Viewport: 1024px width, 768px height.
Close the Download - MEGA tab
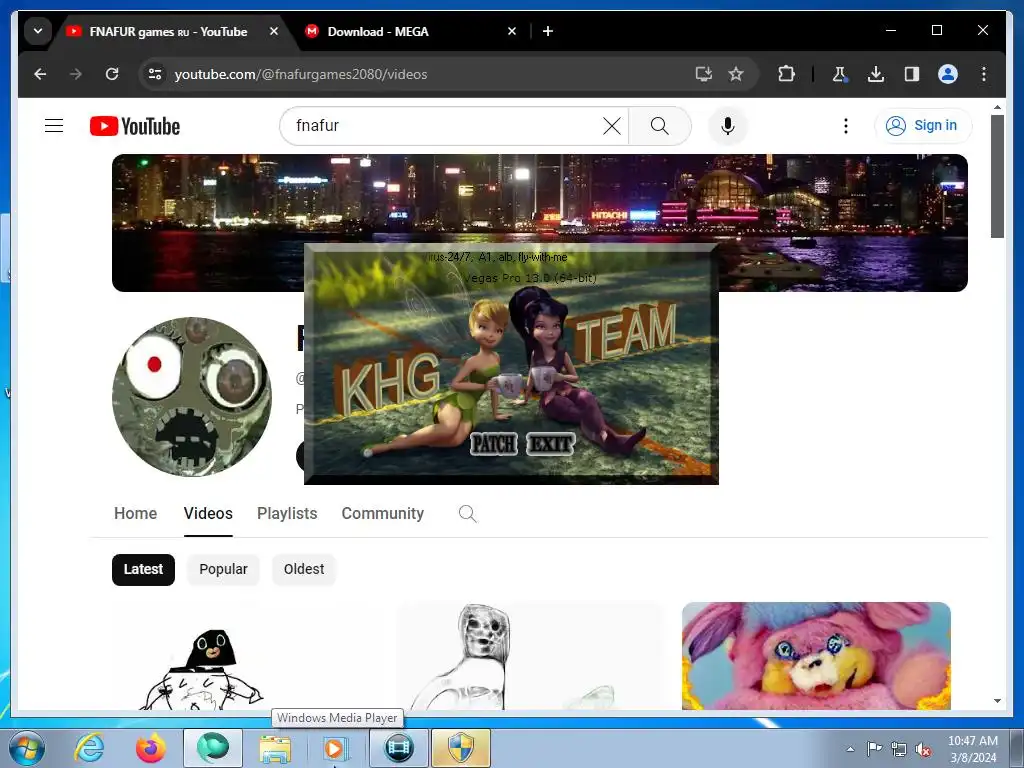(512, 31)
